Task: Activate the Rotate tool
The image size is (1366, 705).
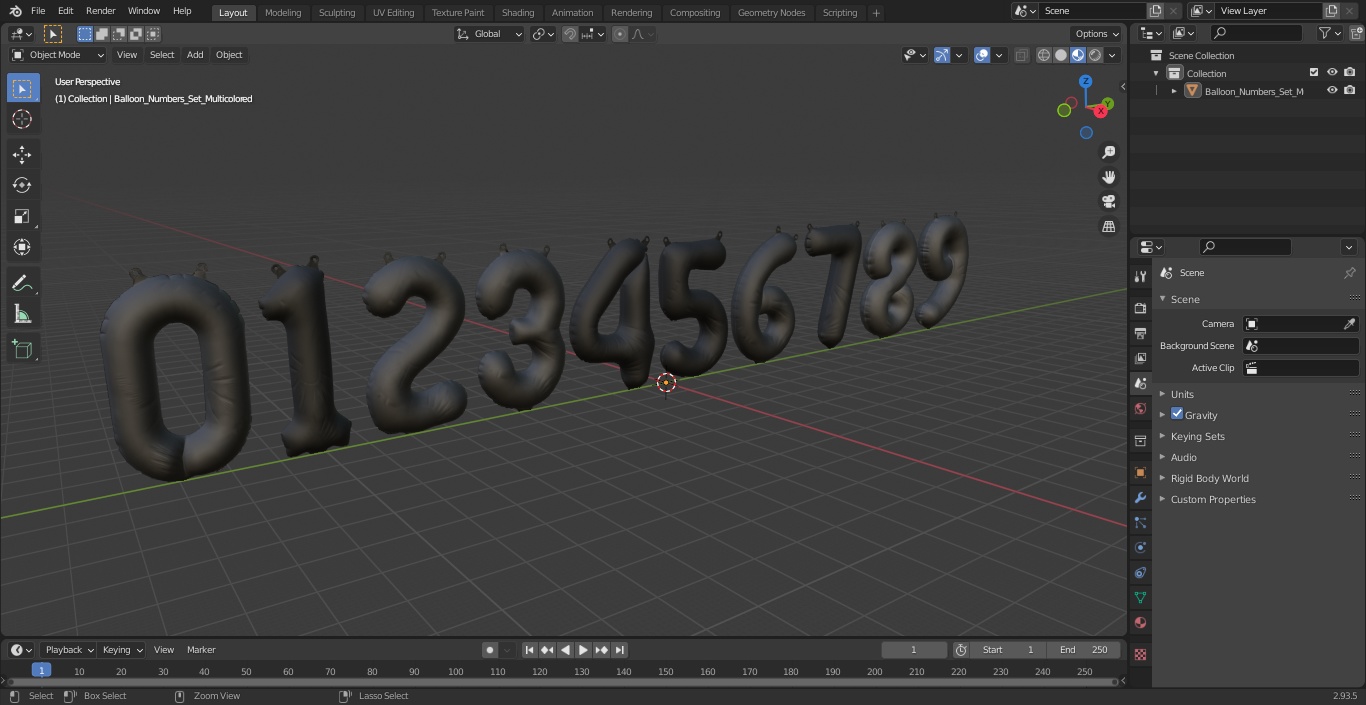Action: [22, 185]
